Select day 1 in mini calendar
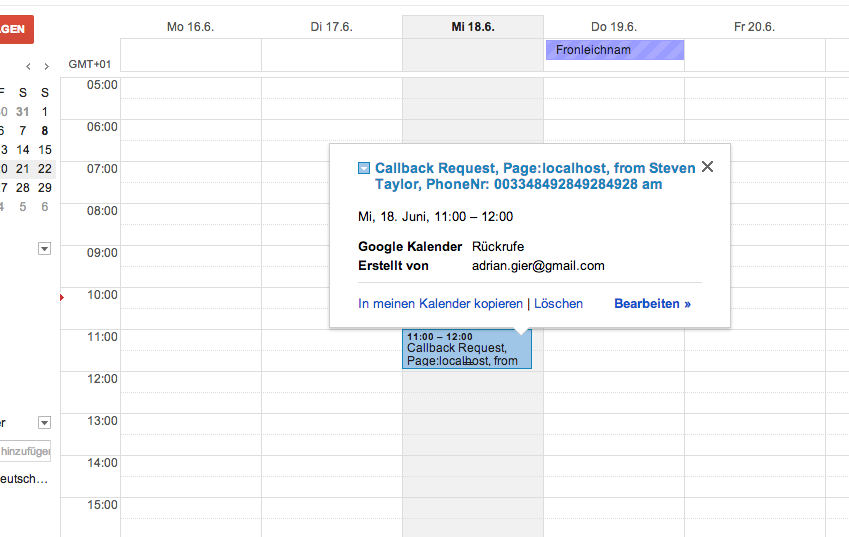 tap(44, 112)
